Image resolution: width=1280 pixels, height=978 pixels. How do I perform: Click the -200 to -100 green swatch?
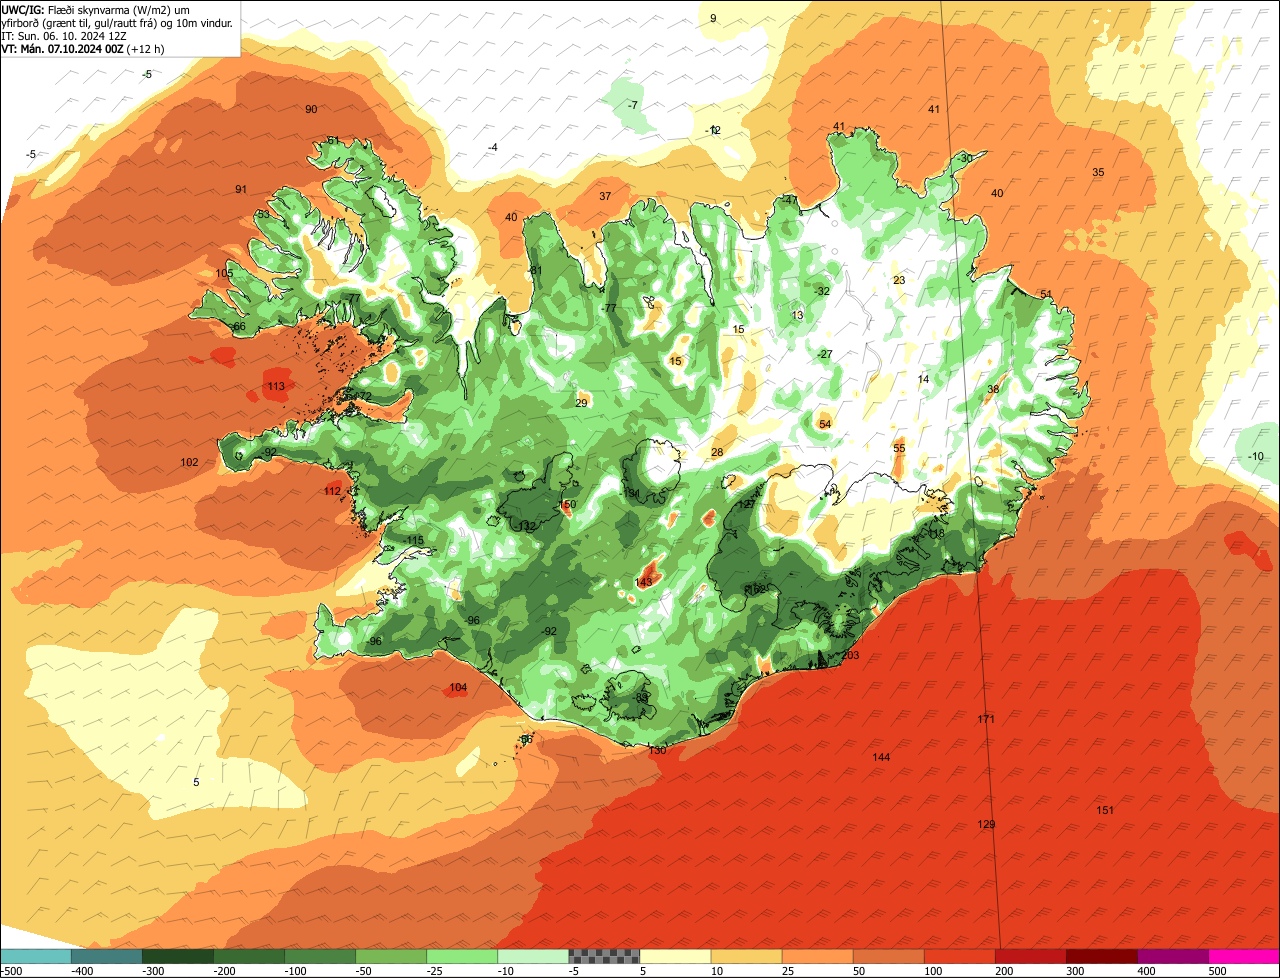point(248,955)
